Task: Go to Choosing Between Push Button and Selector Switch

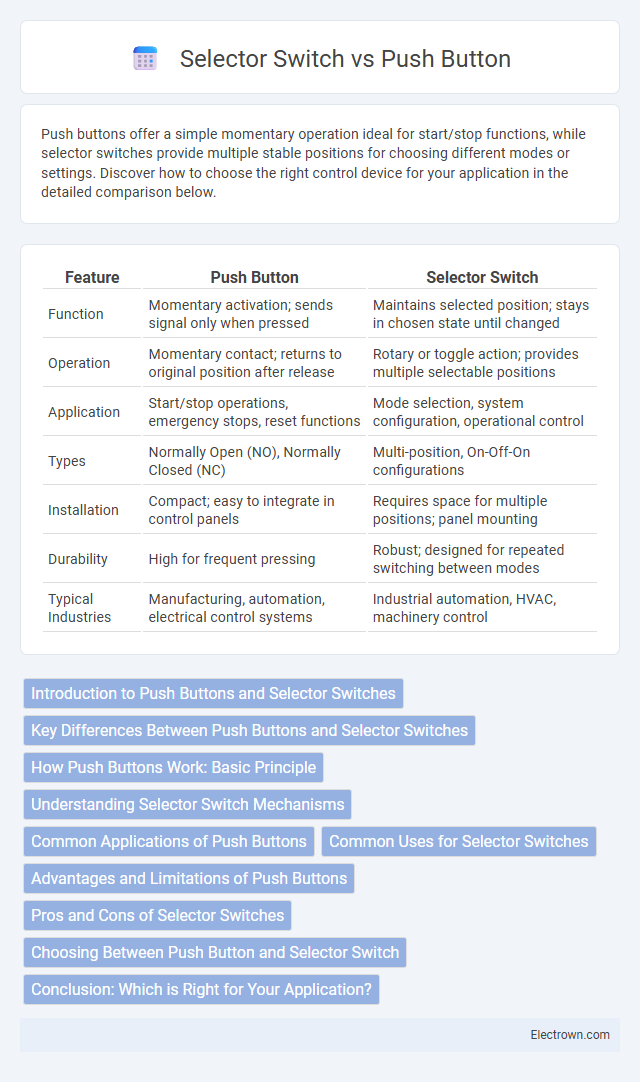Action: click(x=215, y=952)
